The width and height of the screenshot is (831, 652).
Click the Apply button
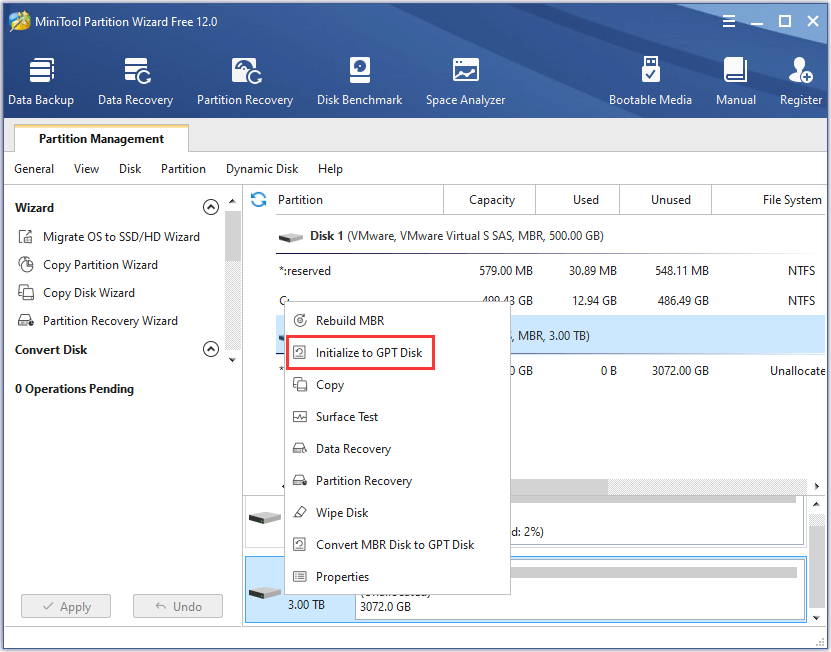pos(66,606)
